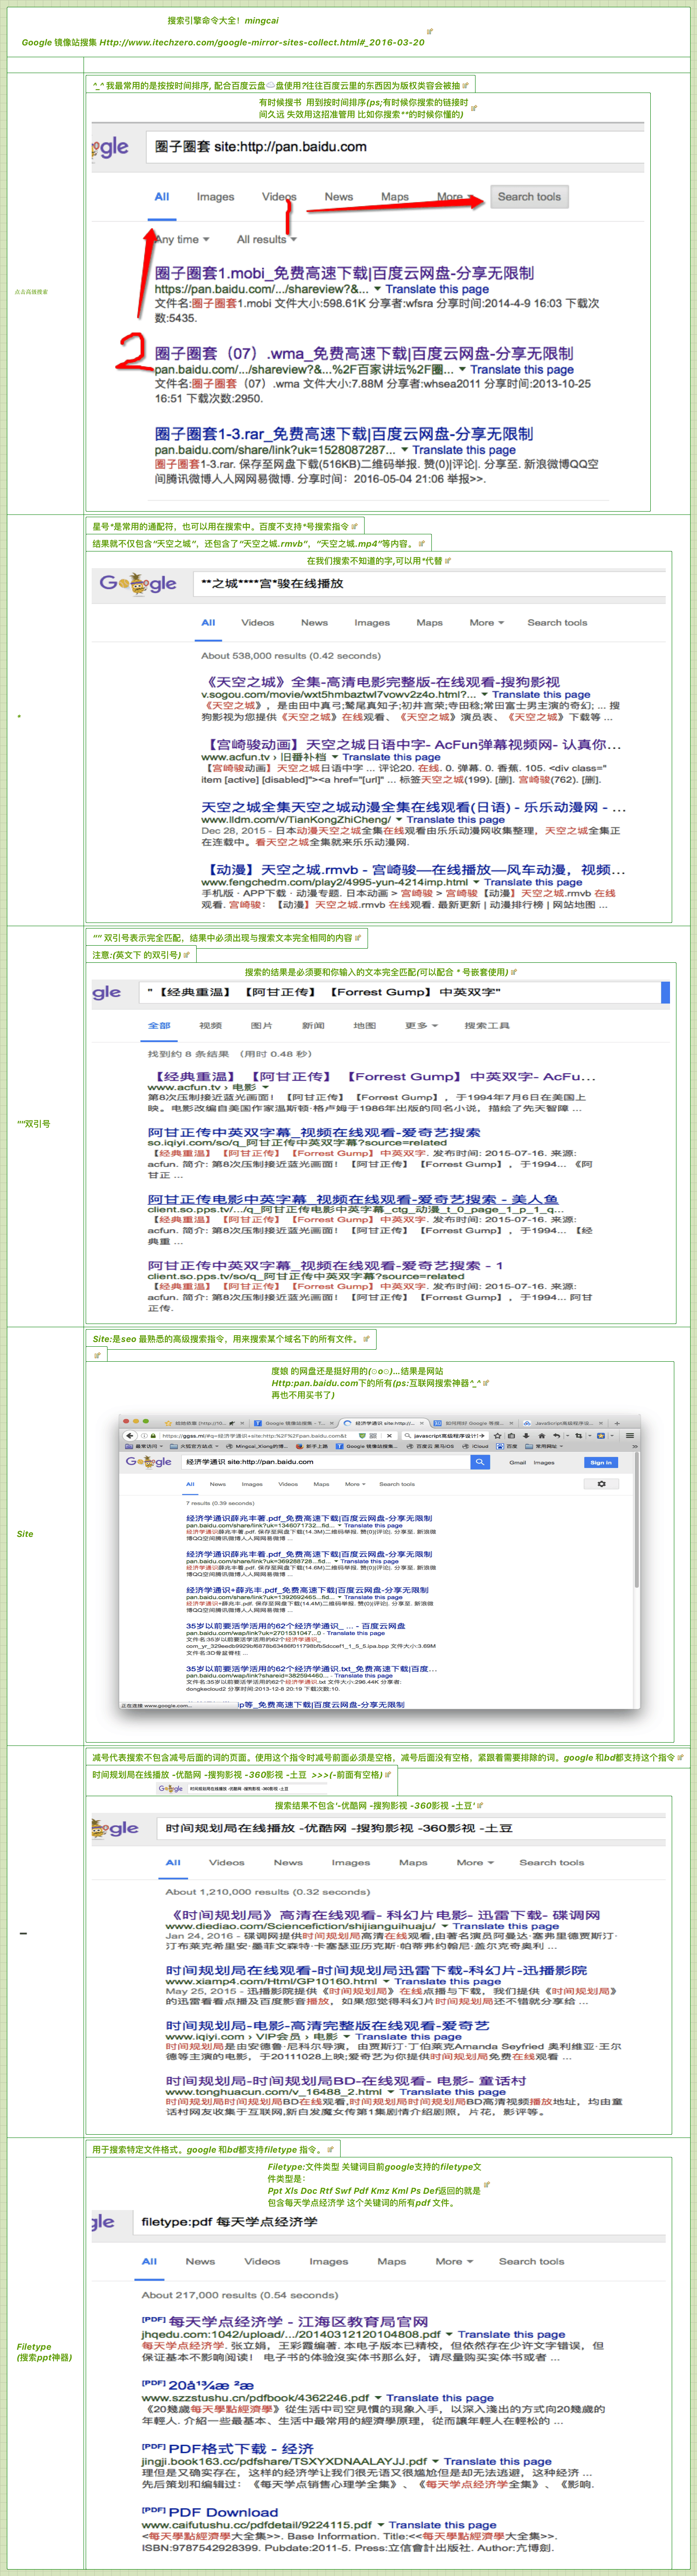Viewport: 697px width, 2576px height.
Task: Open All results dropdown under 圈子圈套 search
Action: tap(266, 240)
